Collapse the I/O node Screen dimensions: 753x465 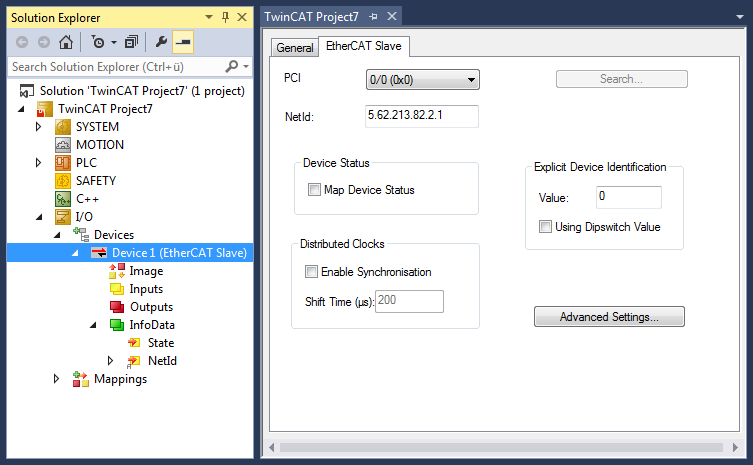39,217
